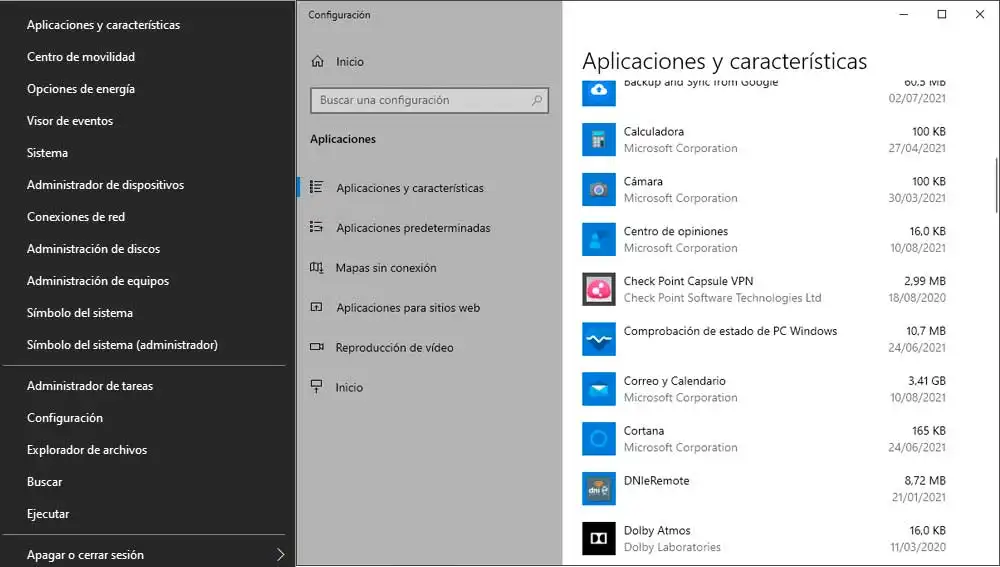The image size is (1000, 567).
Task: Expand the Apagar o cerrar sesión arrow
Action: pyautogui.click(x=280, y=554)
